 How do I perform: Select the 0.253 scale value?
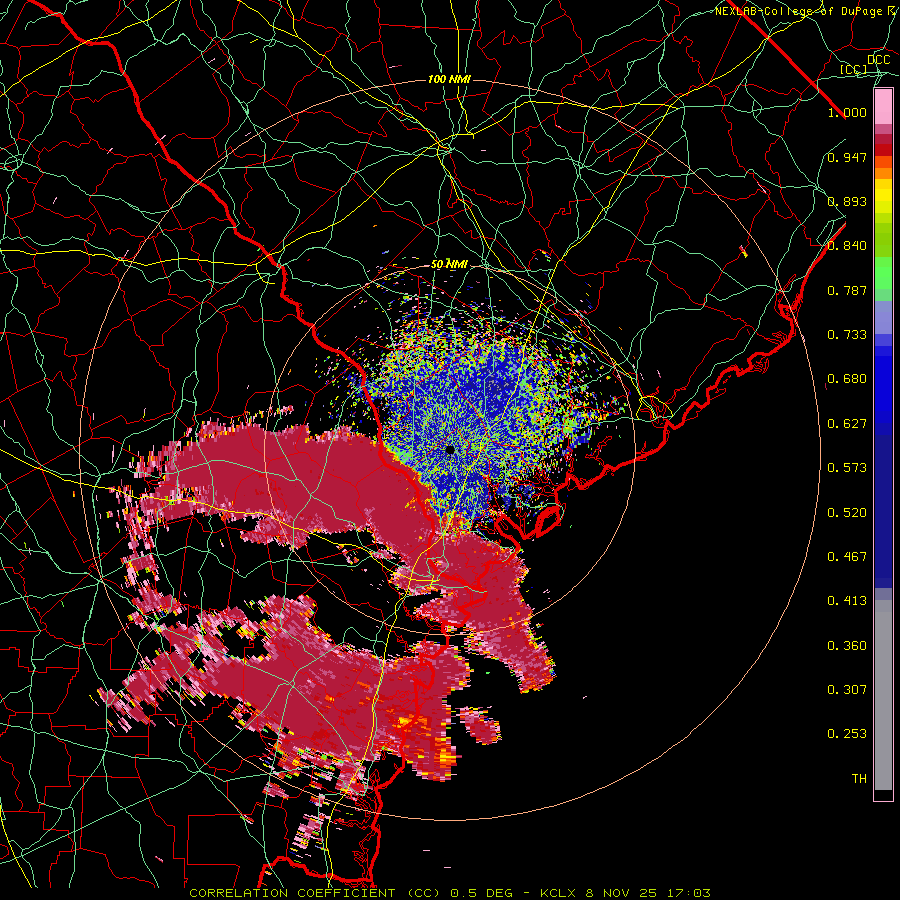(847, 734)
